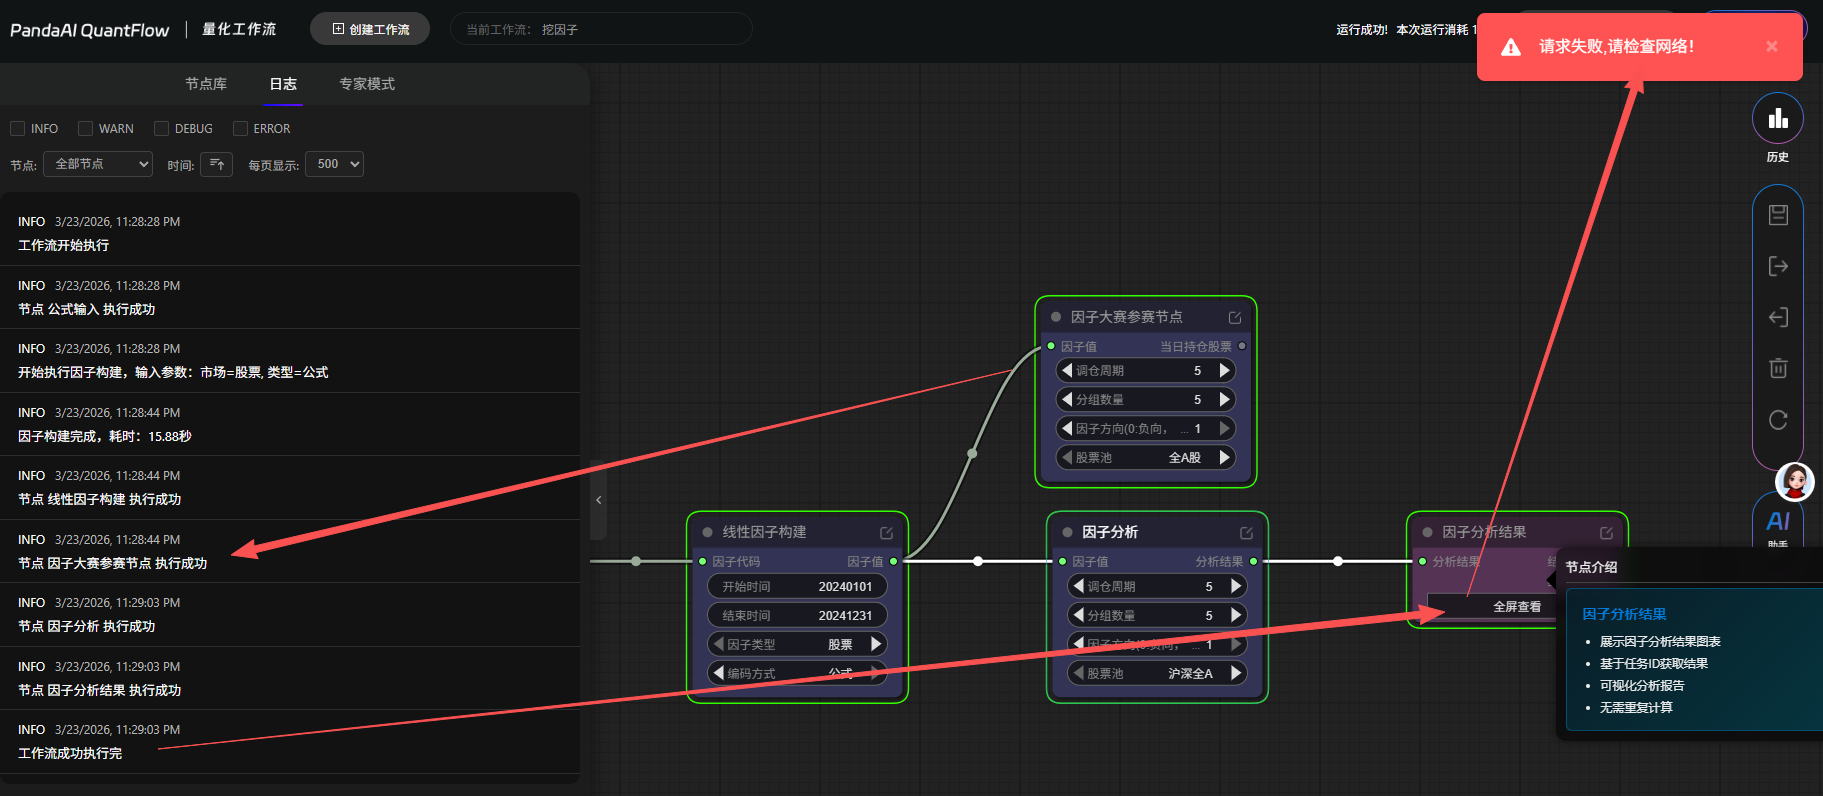Enable the WARN log filter checkbox
The image size is (1823, 796).
tap(86, 129)
